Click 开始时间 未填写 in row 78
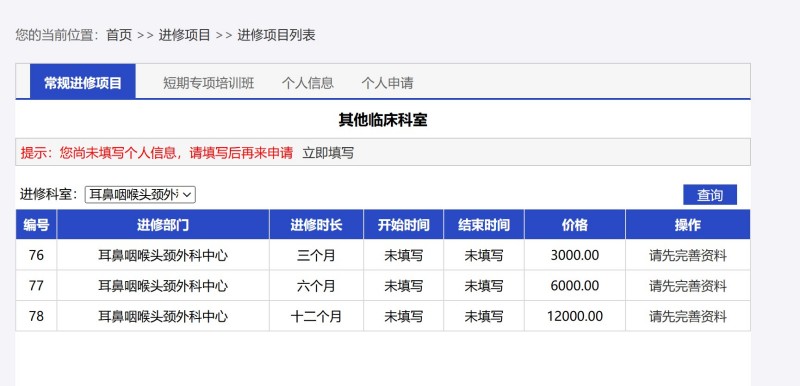Screen dimensions: 800x386 (404, 316)
